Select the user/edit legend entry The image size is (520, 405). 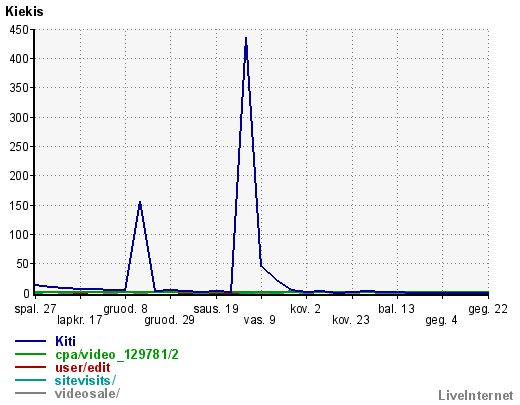point(82,367)
